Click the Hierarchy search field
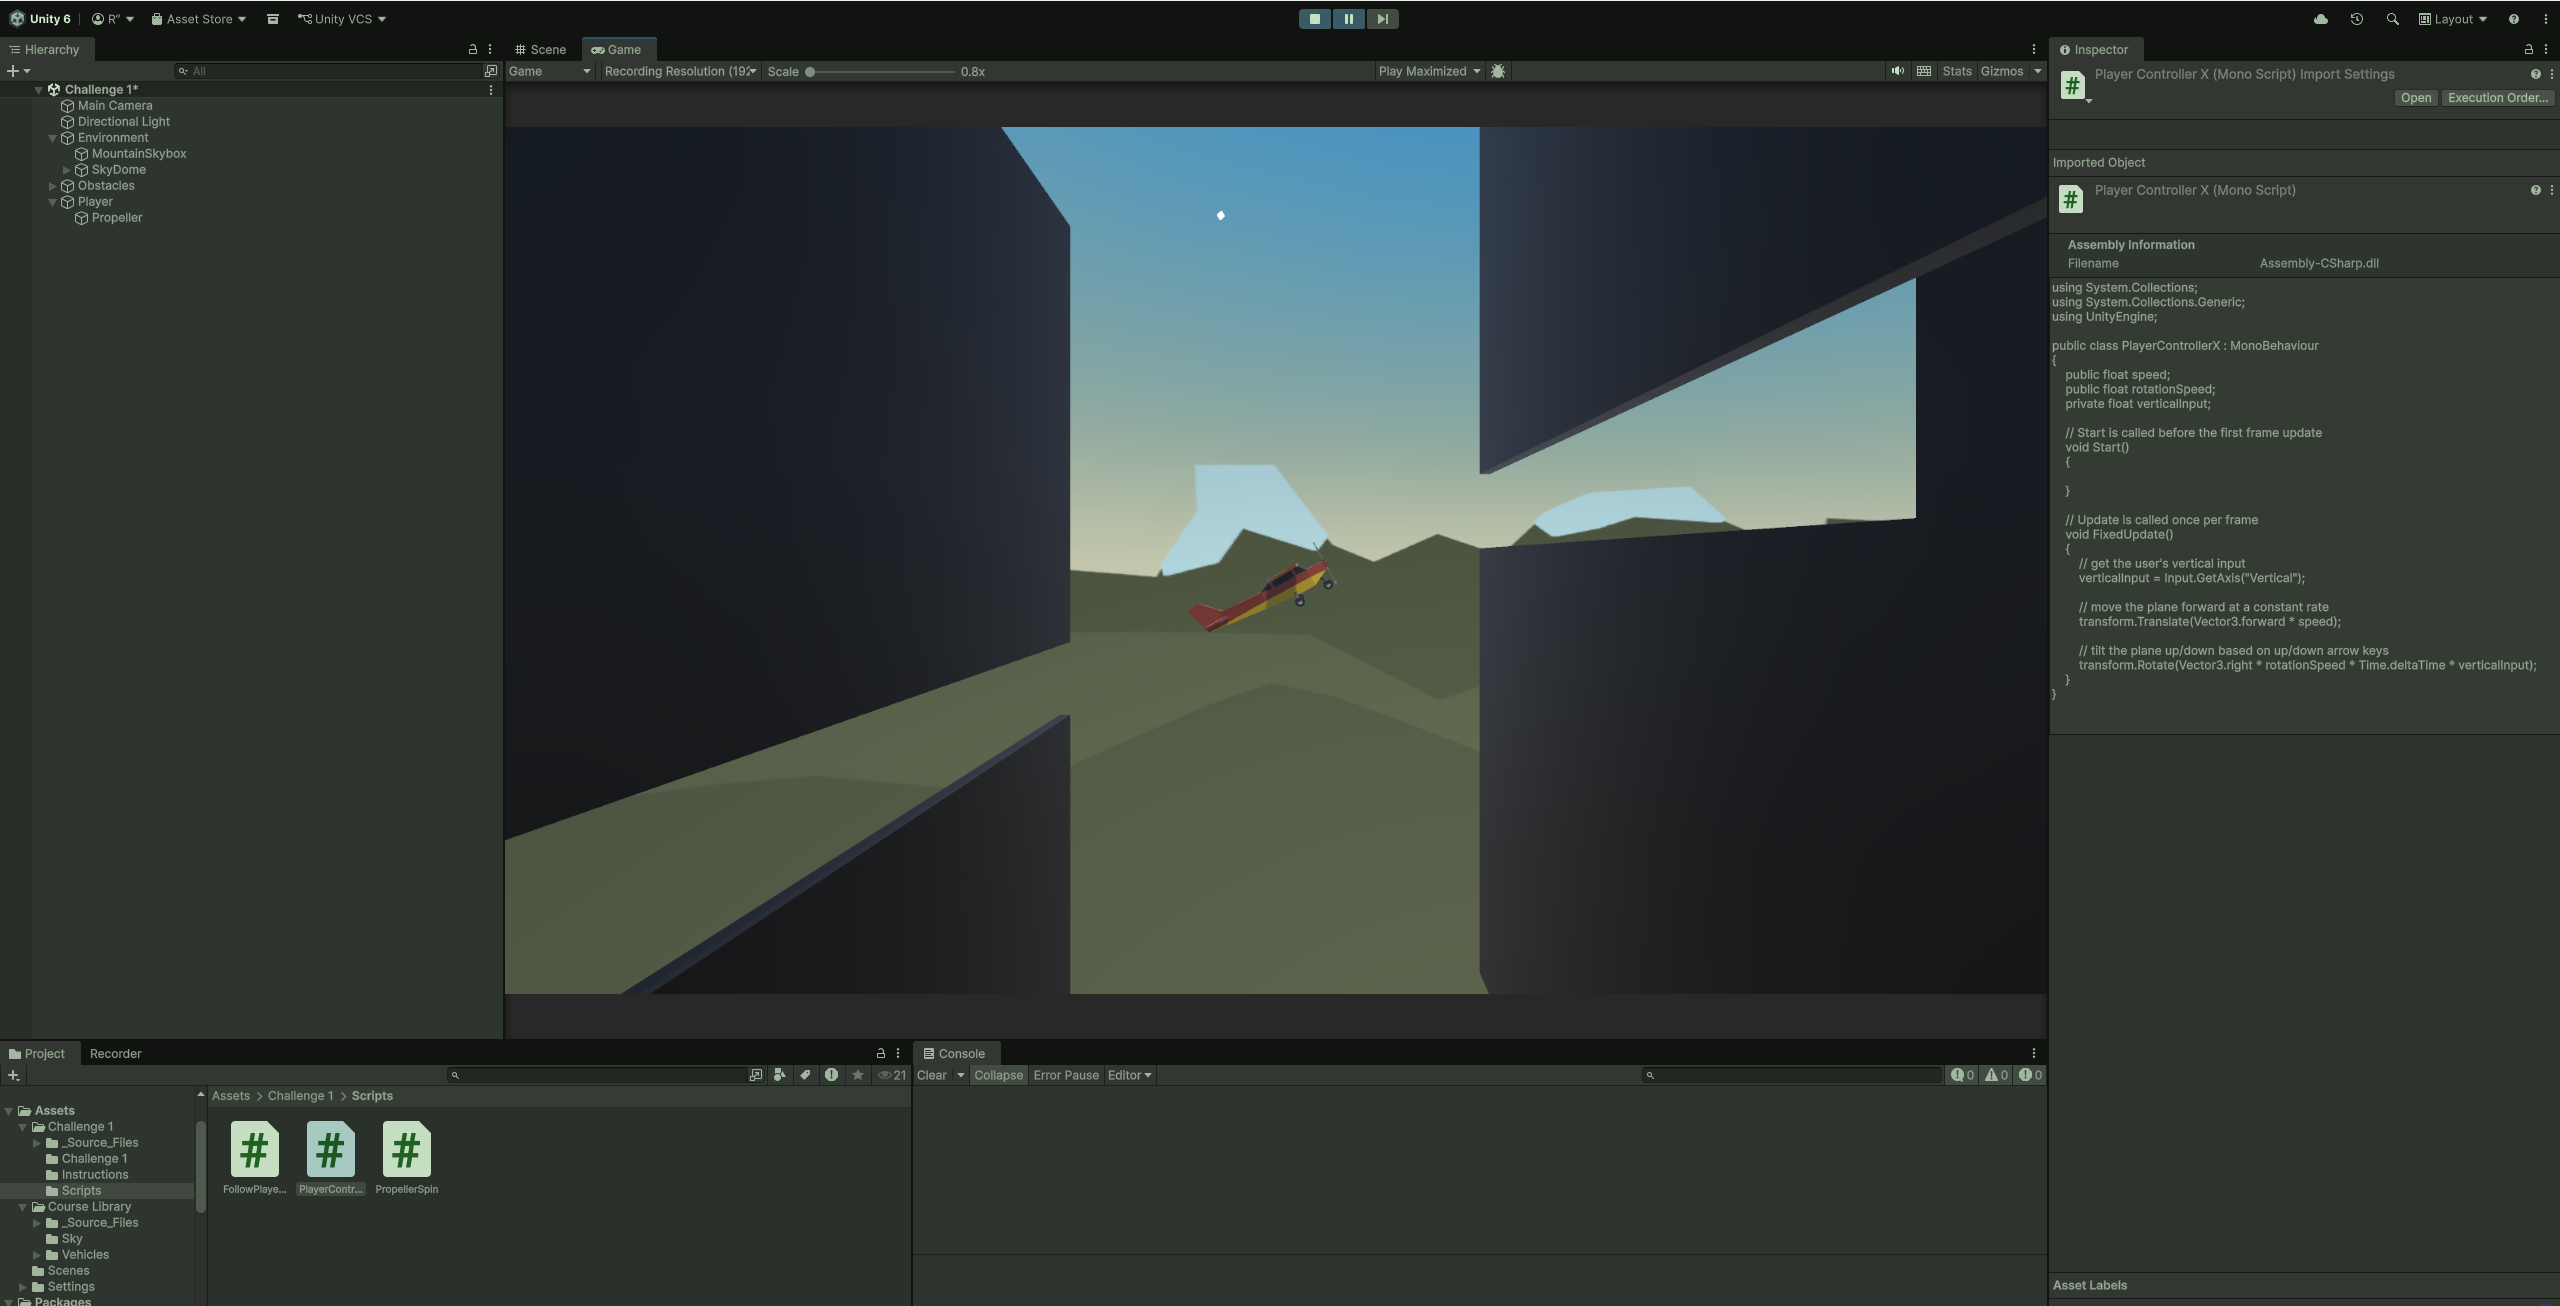This screenshot has height=1306, width=2560. click(330, 71)
